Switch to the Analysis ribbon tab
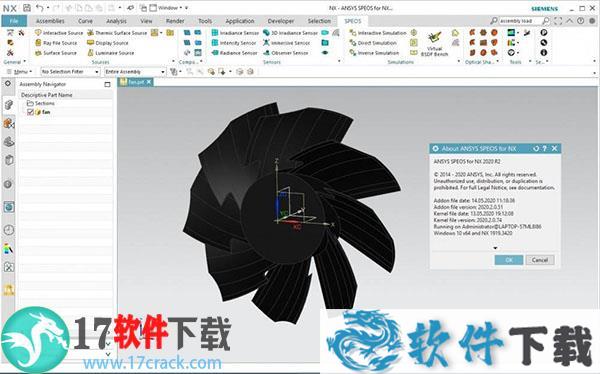 [116, 21]
